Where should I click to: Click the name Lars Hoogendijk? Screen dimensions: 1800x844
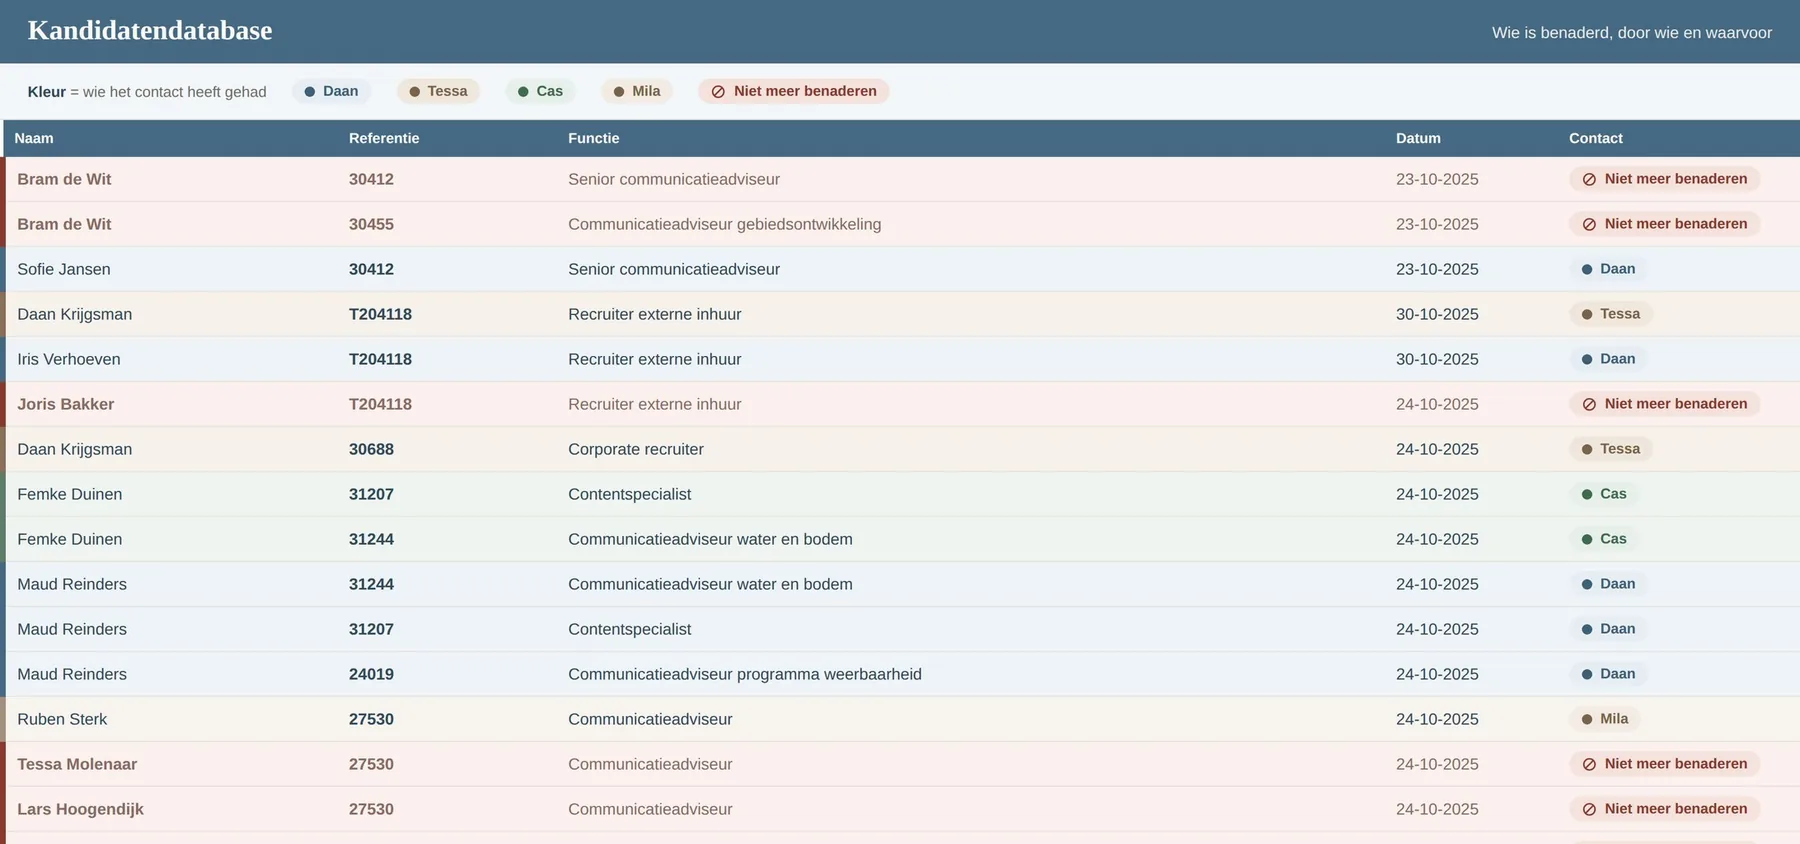click(x=81, y=809)
